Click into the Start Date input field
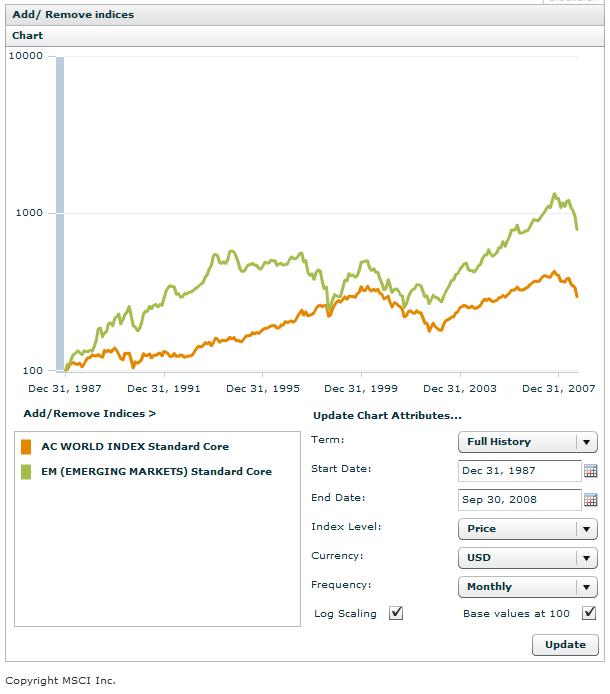 click(519, 471)
